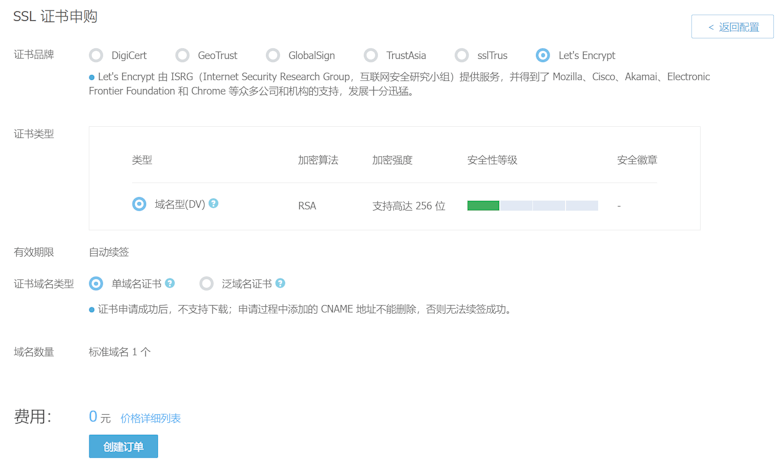Select the DigiCert brand radio button
The height and width of the screenshot is (474, 780).
[96, 55]
